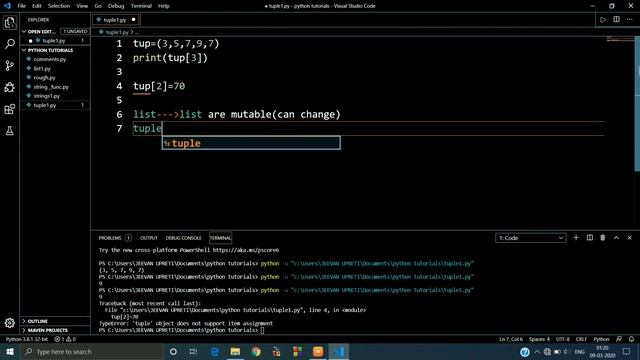Click the Windows taskbar search box

(92, 351)
